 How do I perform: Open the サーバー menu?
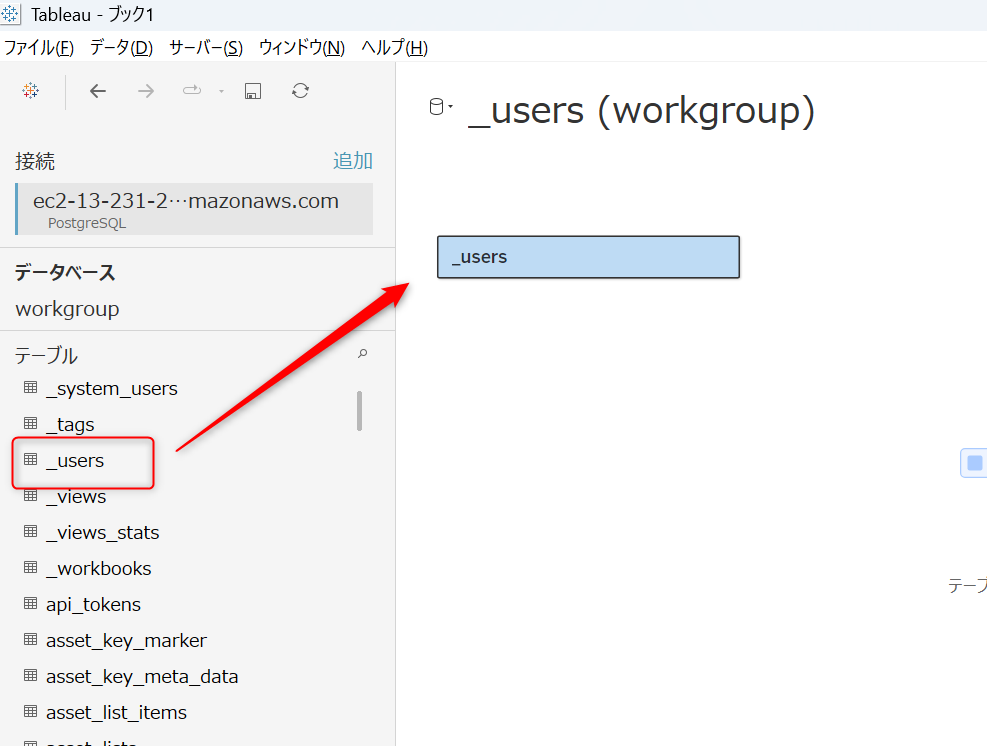click(x=205, y=47)
